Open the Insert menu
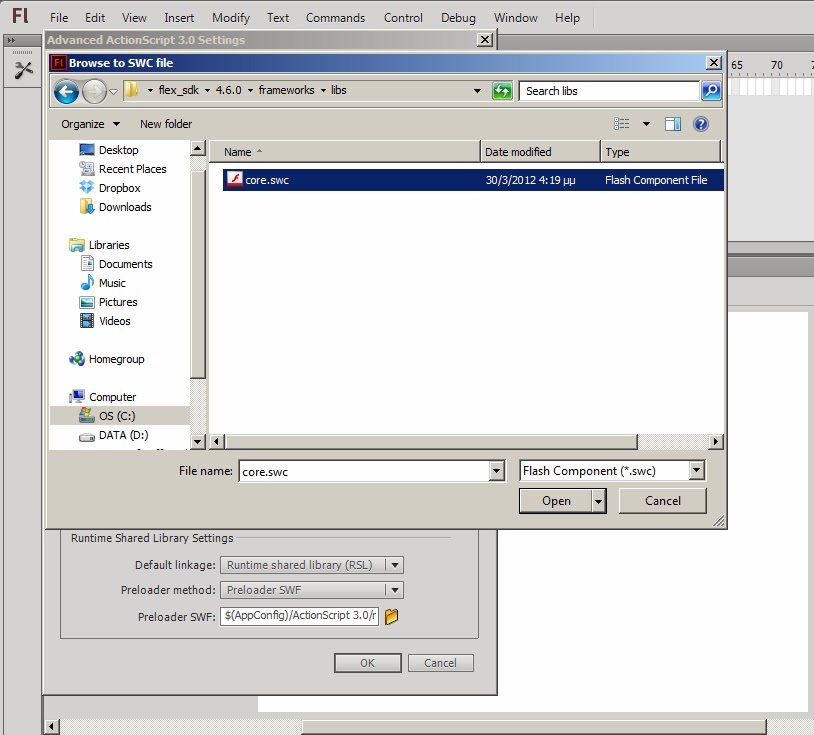814x735 pixels. point(179,18)
